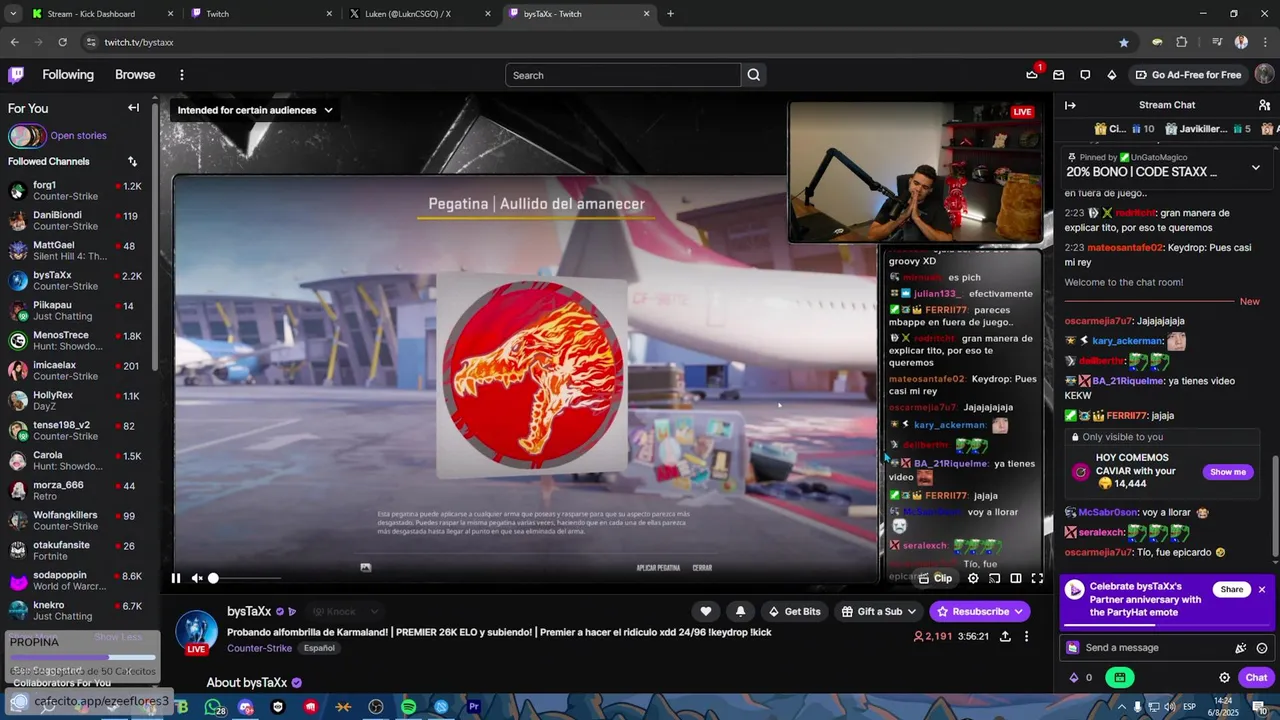
Task: Share the Partner anniversary celebration
Action: tap(1232, 589)
